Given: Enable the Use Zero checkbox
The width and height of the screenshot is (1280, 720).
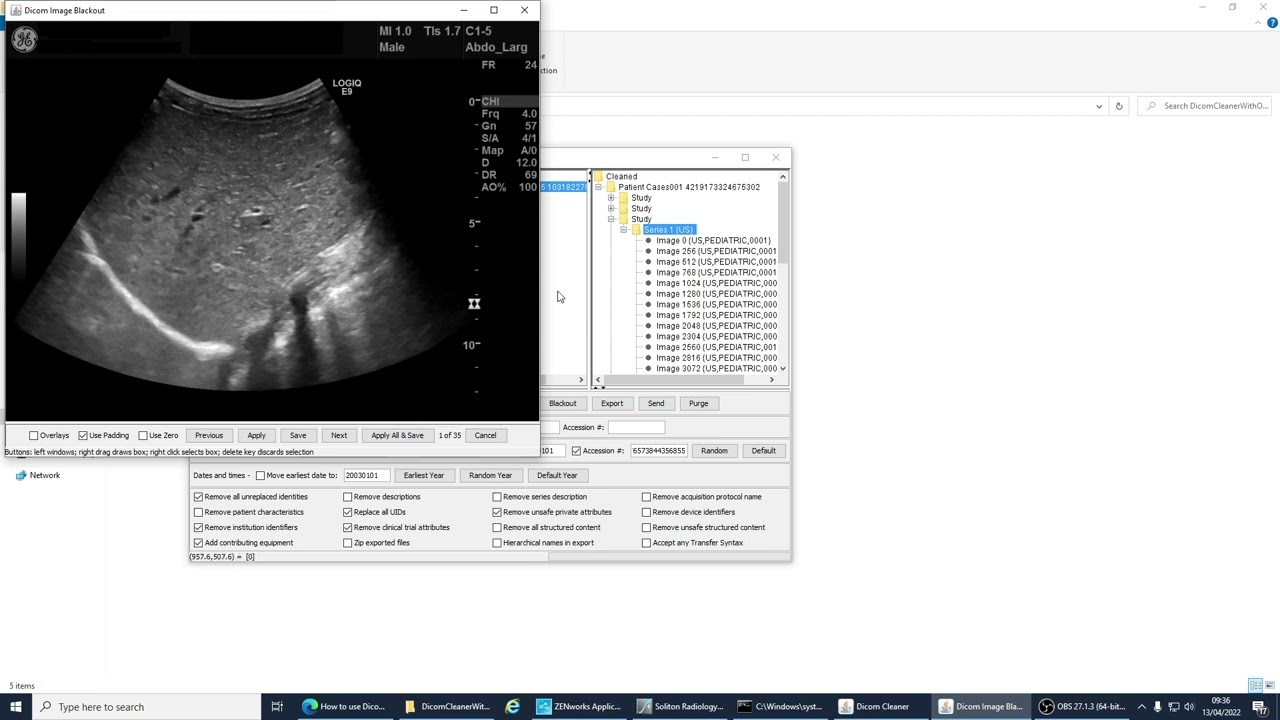Looking at the screenshot, I should point(143,435).
